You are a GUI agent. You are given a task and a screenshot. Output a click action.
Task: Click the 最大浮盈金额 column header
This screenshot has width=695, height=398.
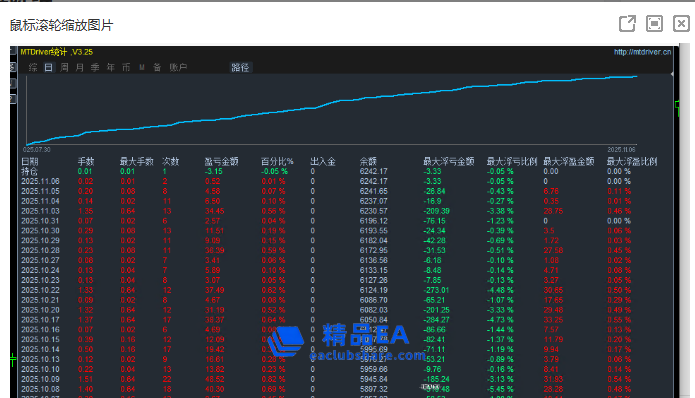(x=569, y=161)
